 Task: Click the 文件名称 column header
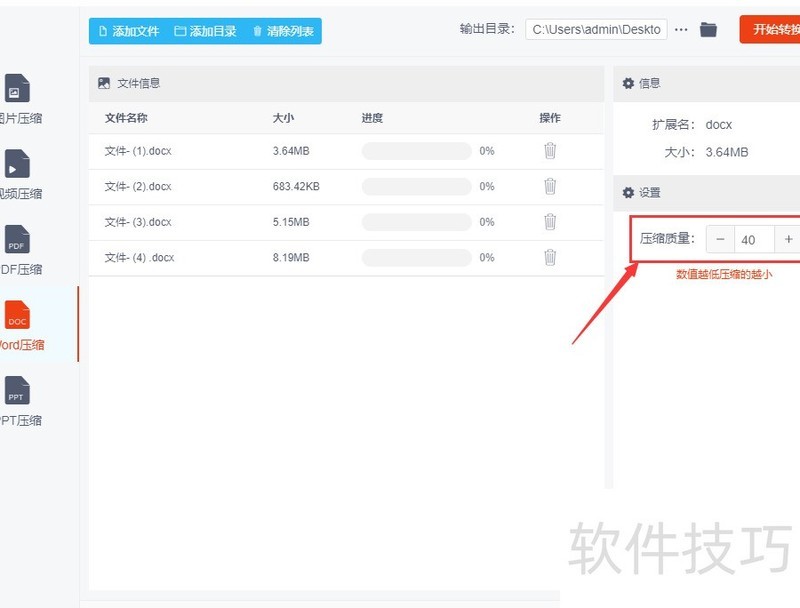pos(125,117)
